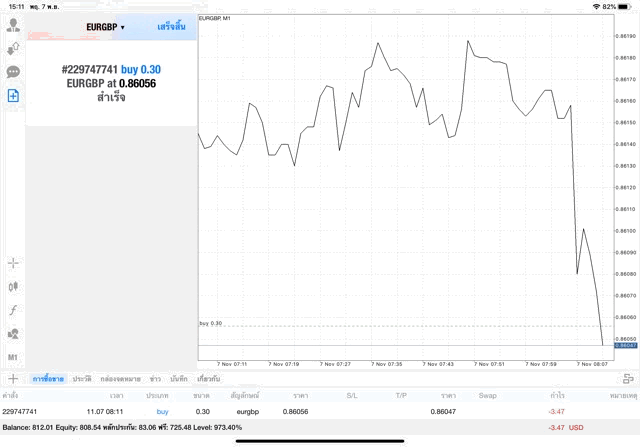Open the trade arrows icon in sidebar
The image size is (640, 447).
click(13, 49)
